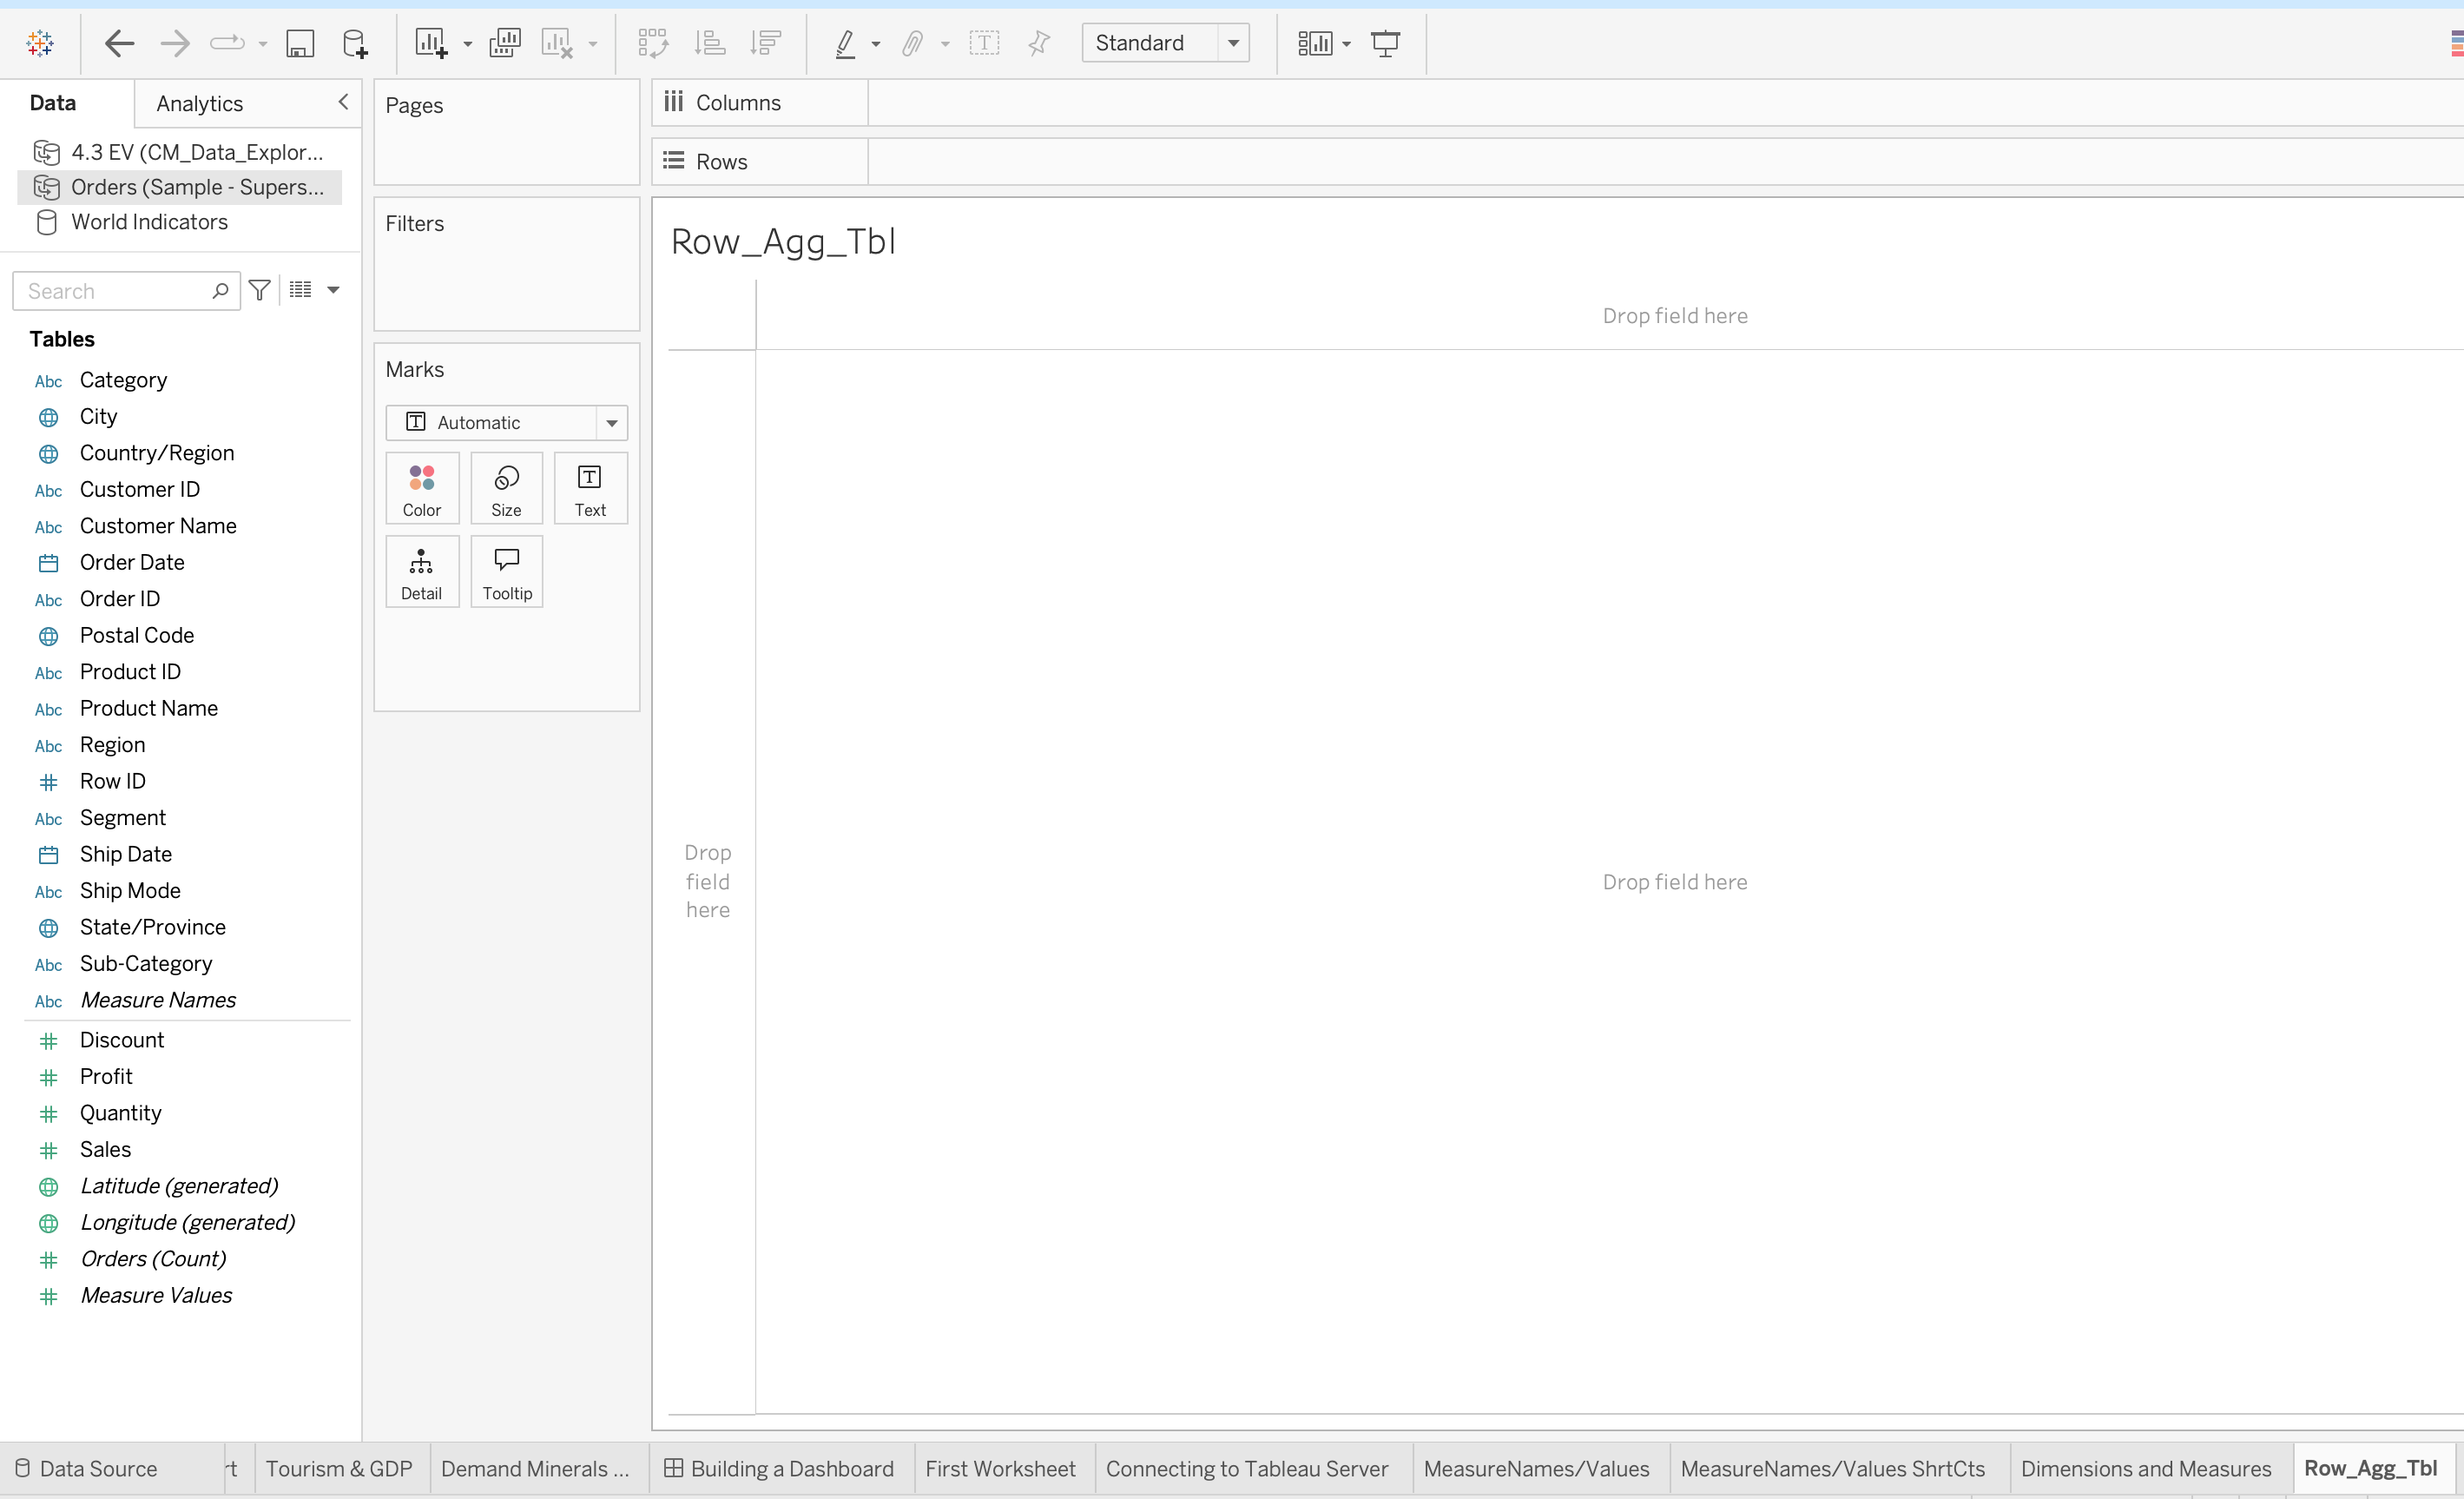Screen dimensions: 2464x1499
Task: Click the Duplicate sheet icon
Action: click(x=504, y=43)
